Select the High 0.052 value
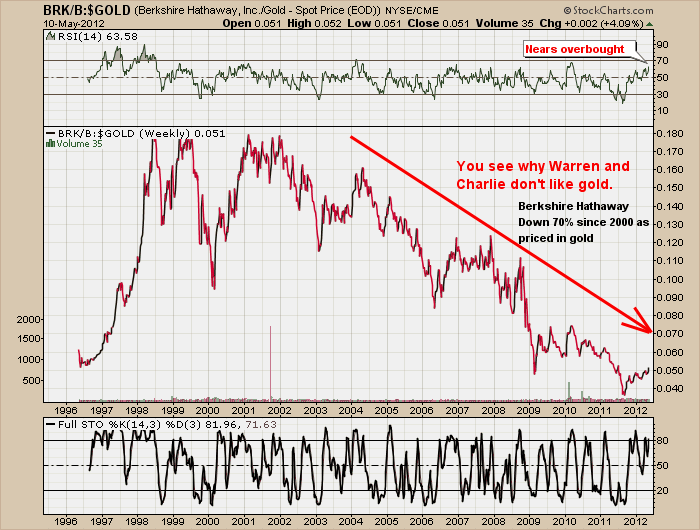 314,23
